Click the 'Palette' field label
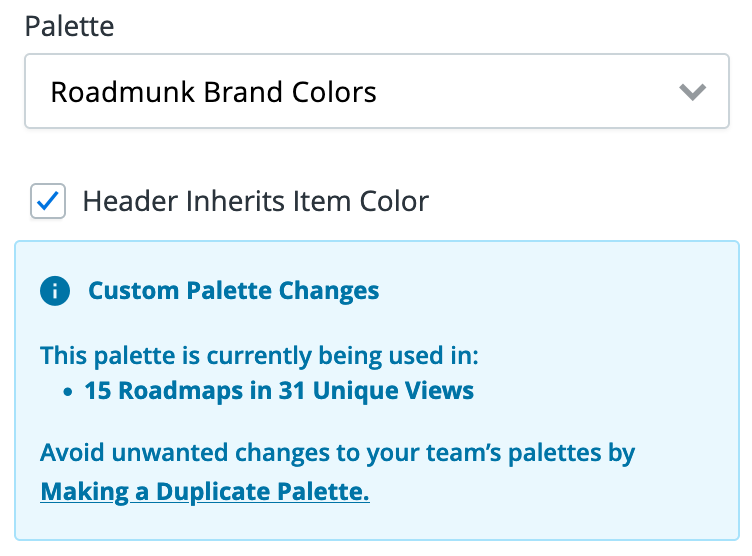The height and width of the screenshot is (556, 752). click(x=69, y=26)
